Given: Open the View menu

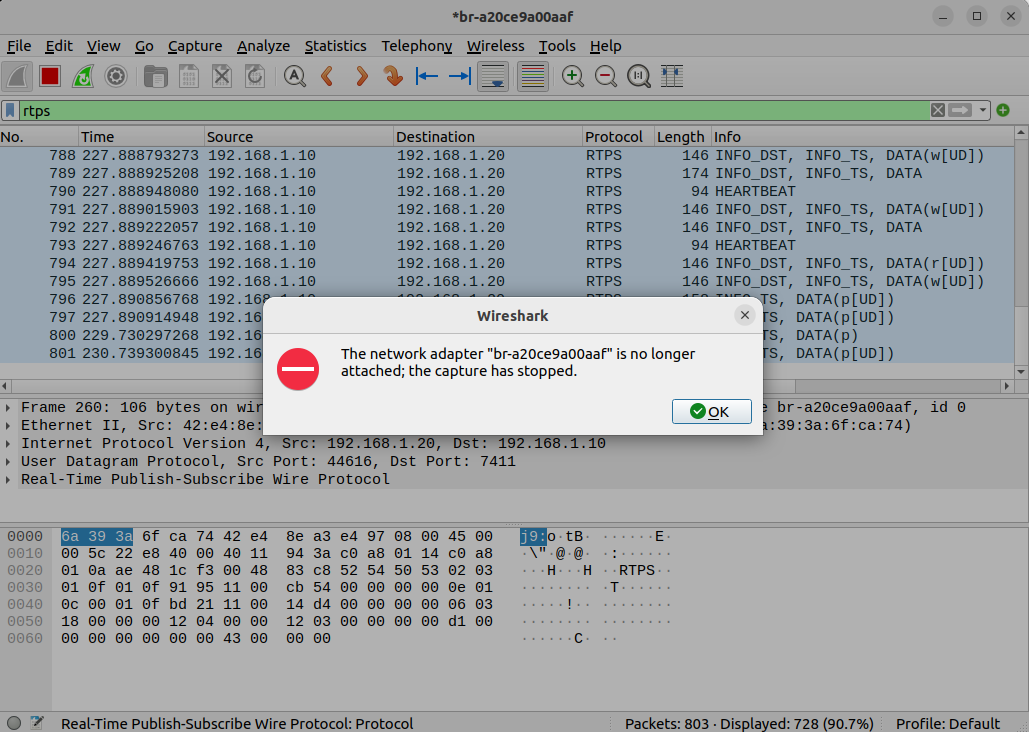Looking at the screenshot, I should coord(104,46).
